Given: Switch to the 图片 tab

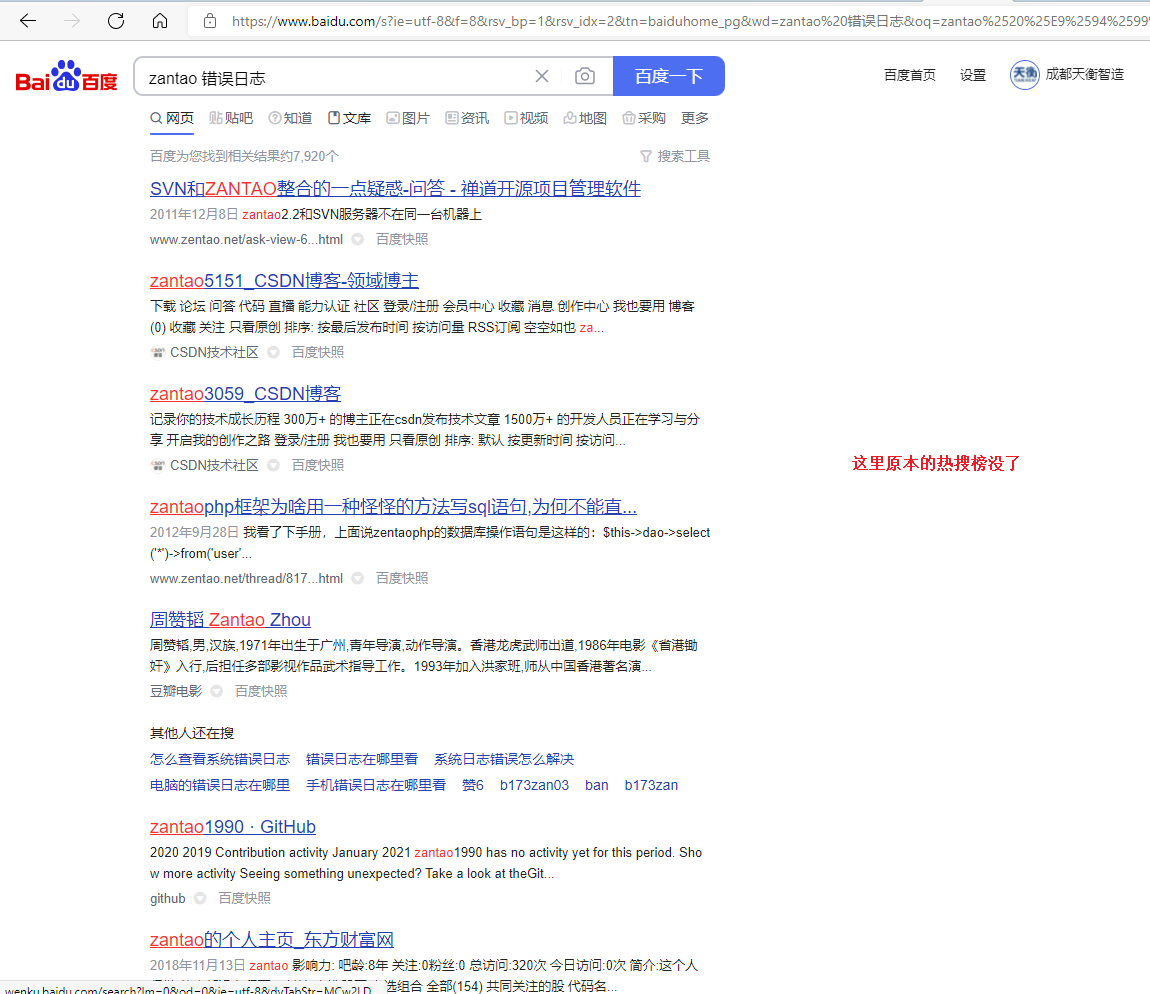Looking at the screenshot, I should point(408,118).
